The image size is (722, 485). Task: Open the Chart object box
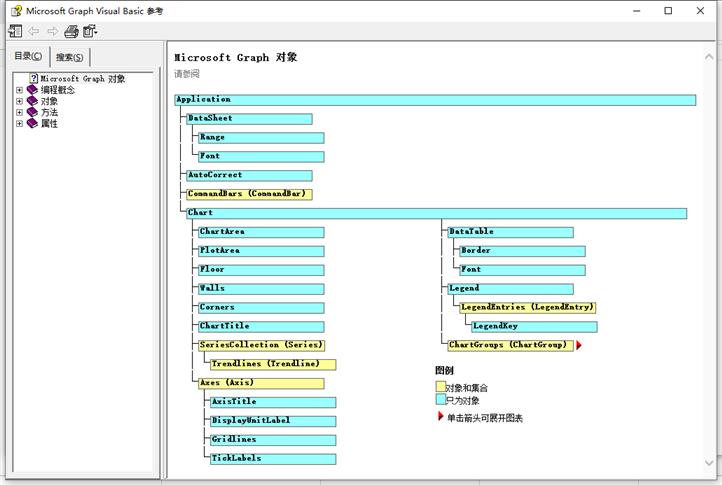point(437,213)
